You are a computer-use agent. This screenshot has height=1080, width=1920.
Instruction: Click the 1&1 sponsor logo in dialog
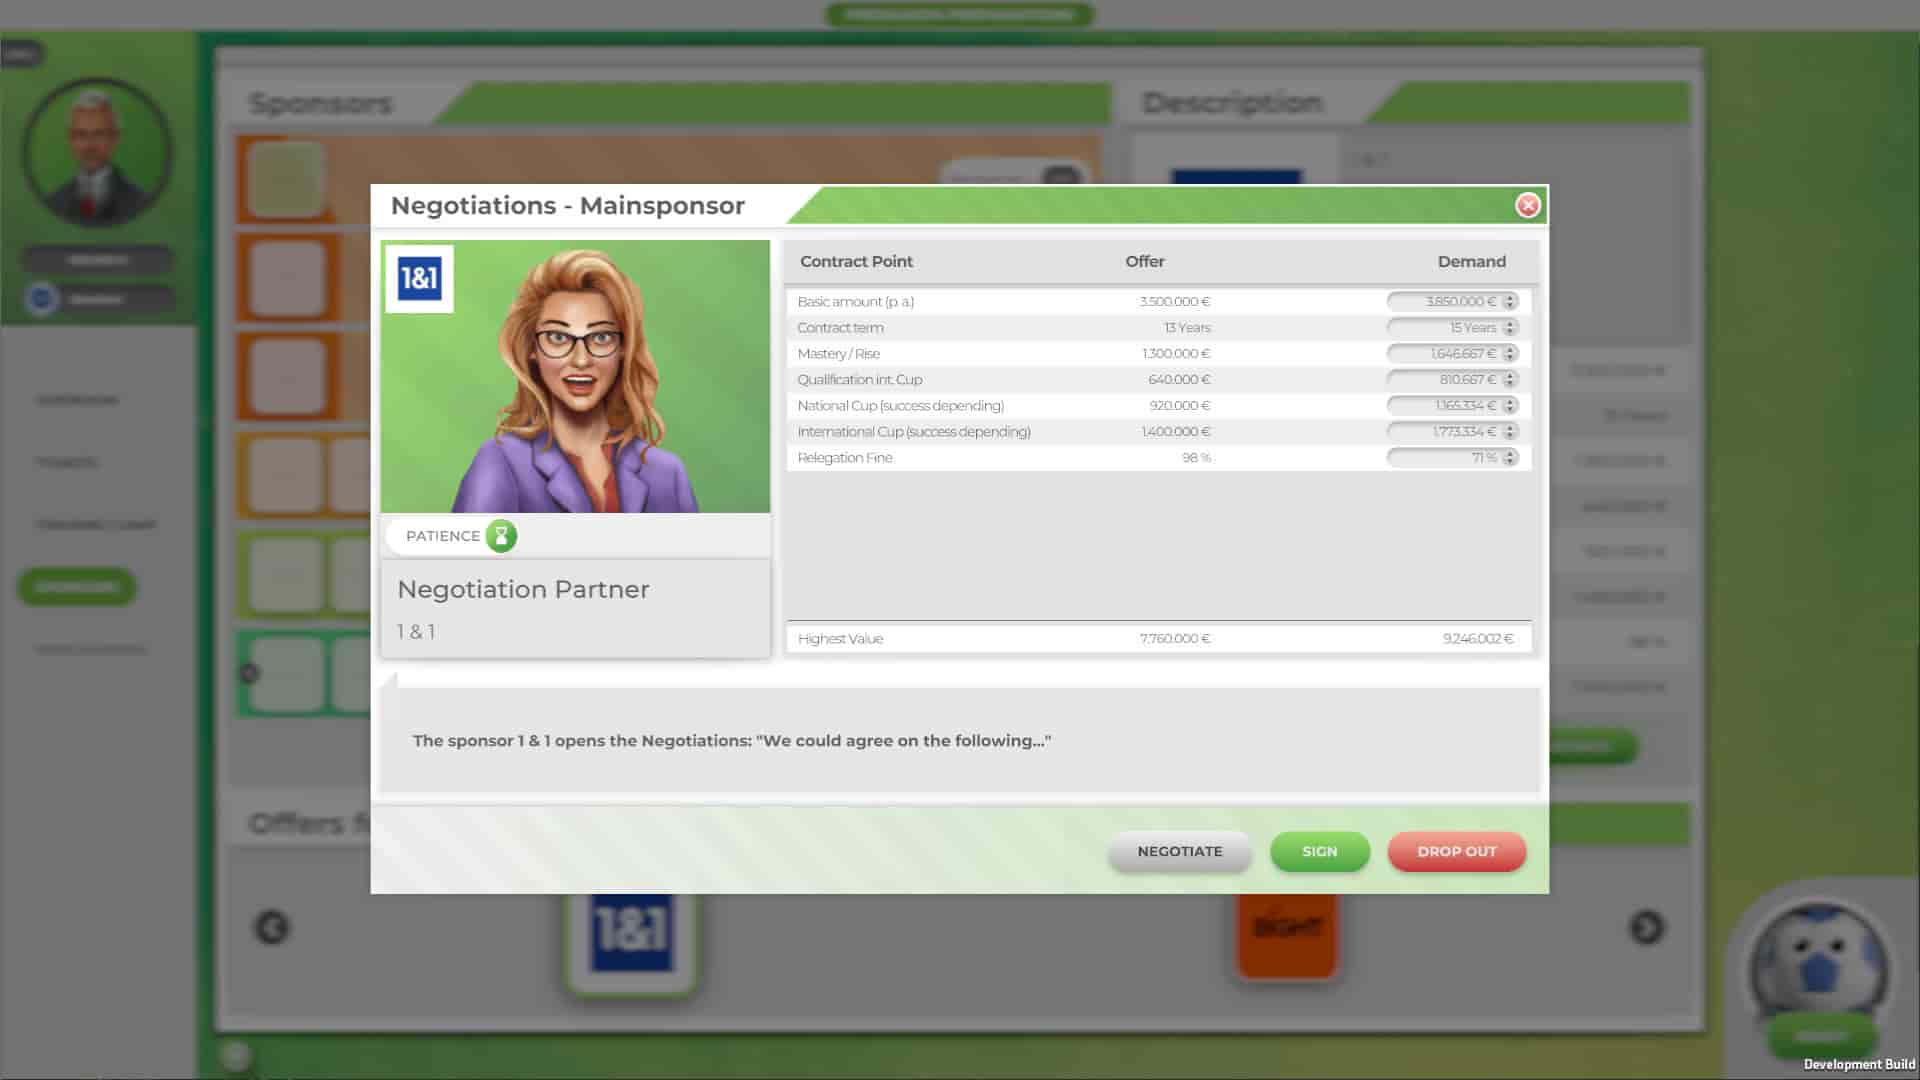coord(419,279)
